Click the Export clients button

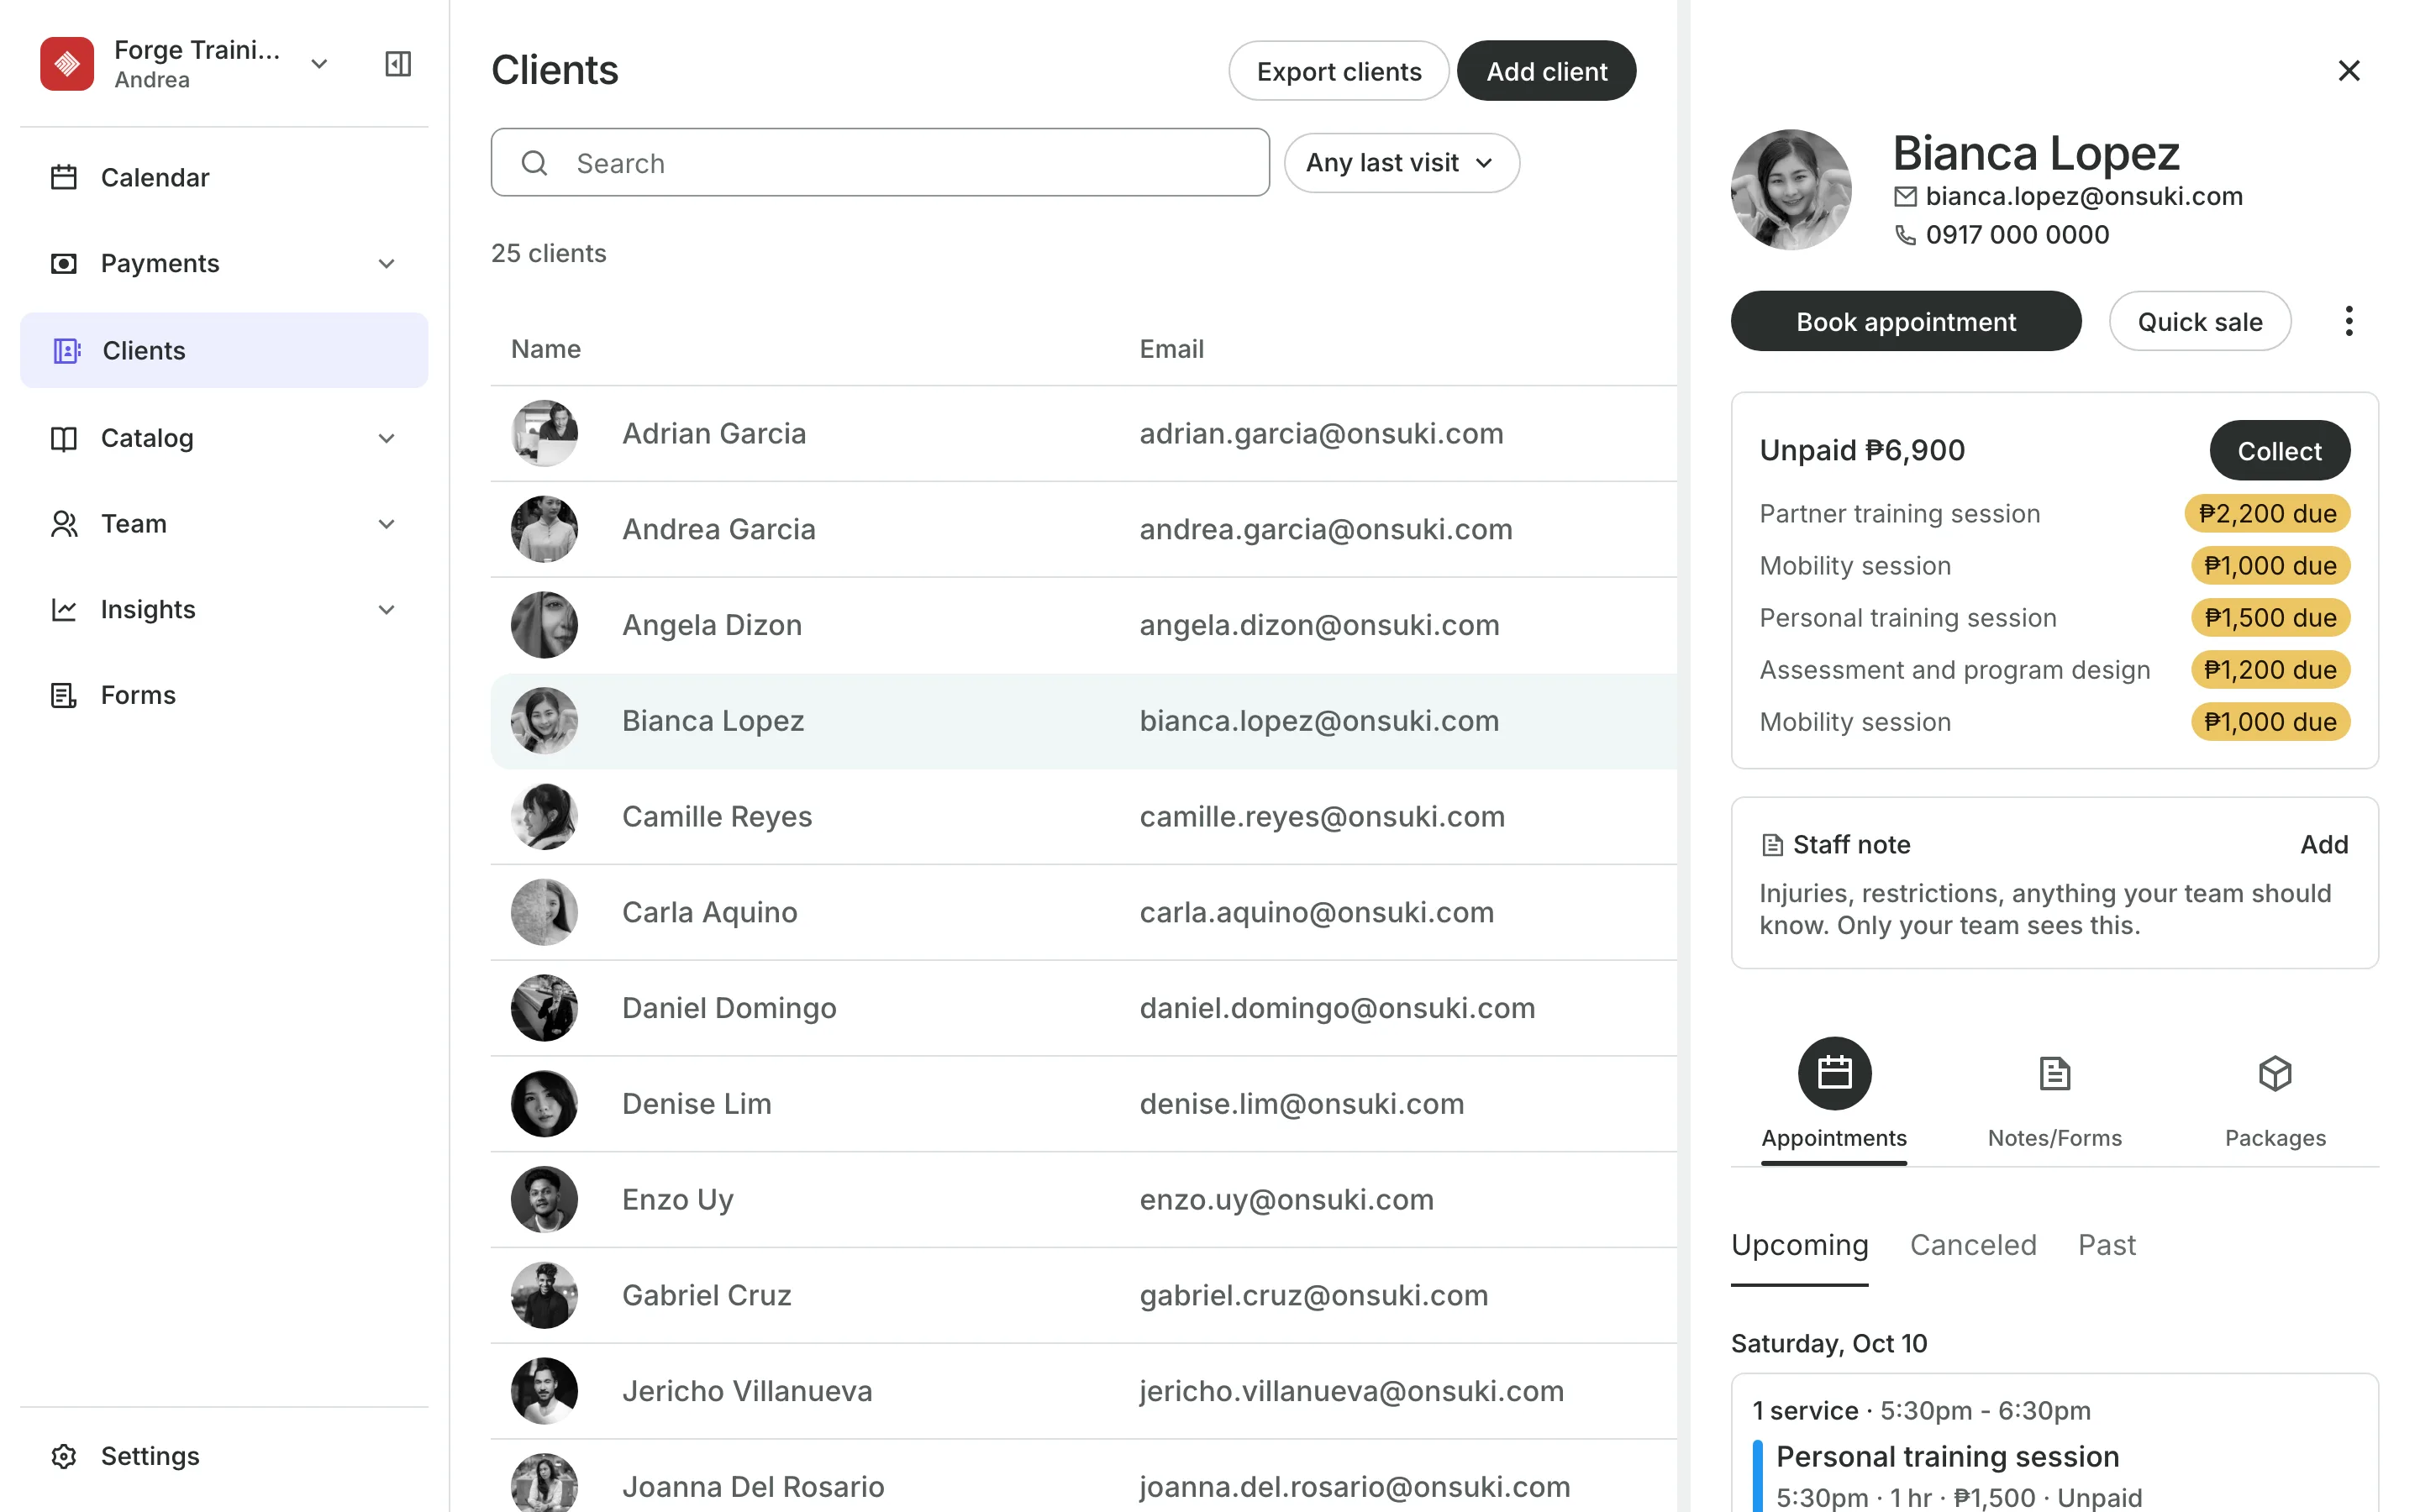1338,71
